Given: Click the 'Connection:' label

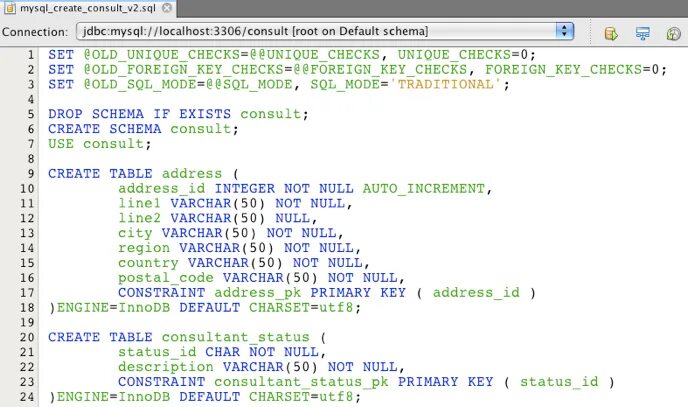Looking at the screenshot, I should tap(35, 32).
